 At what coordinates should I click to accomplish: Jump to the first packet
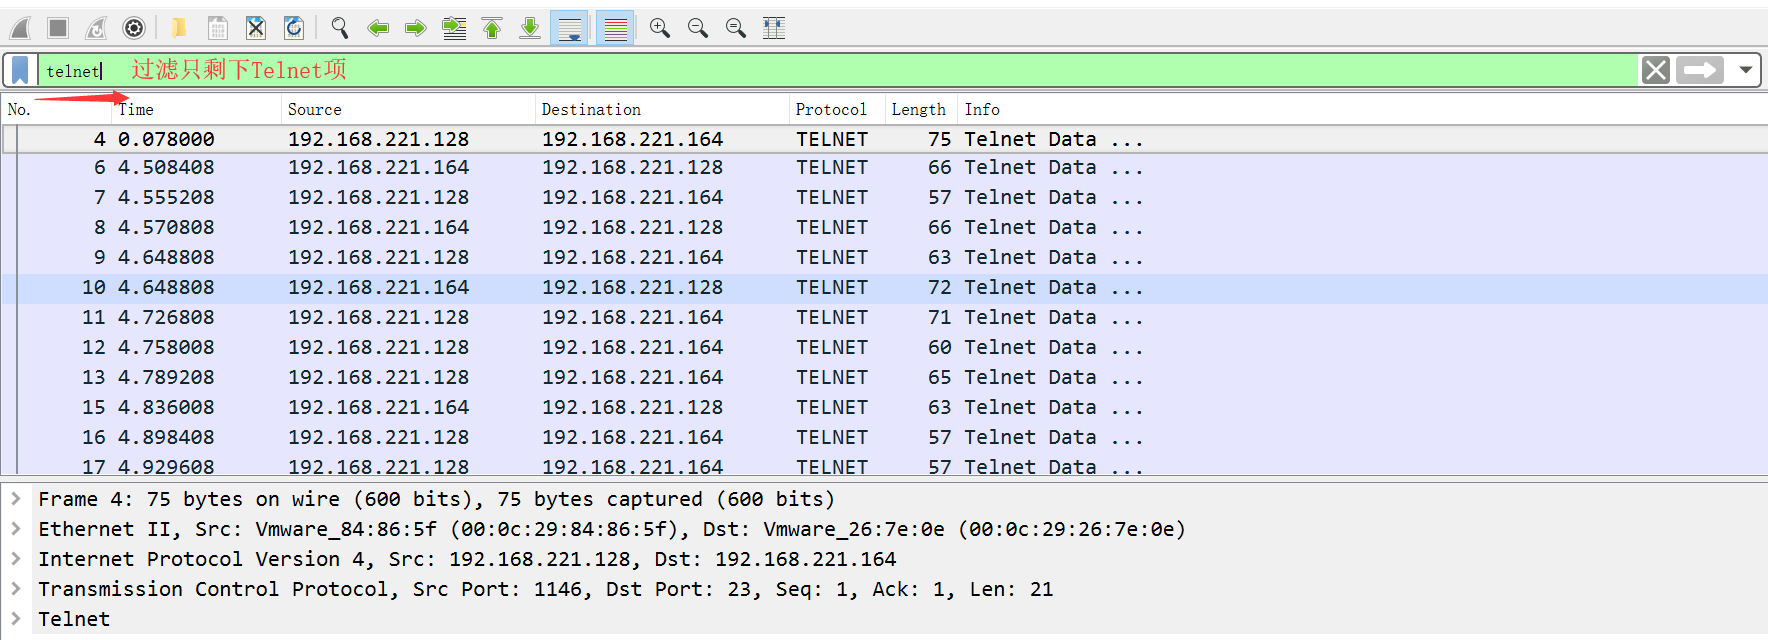tap(492, 28)
